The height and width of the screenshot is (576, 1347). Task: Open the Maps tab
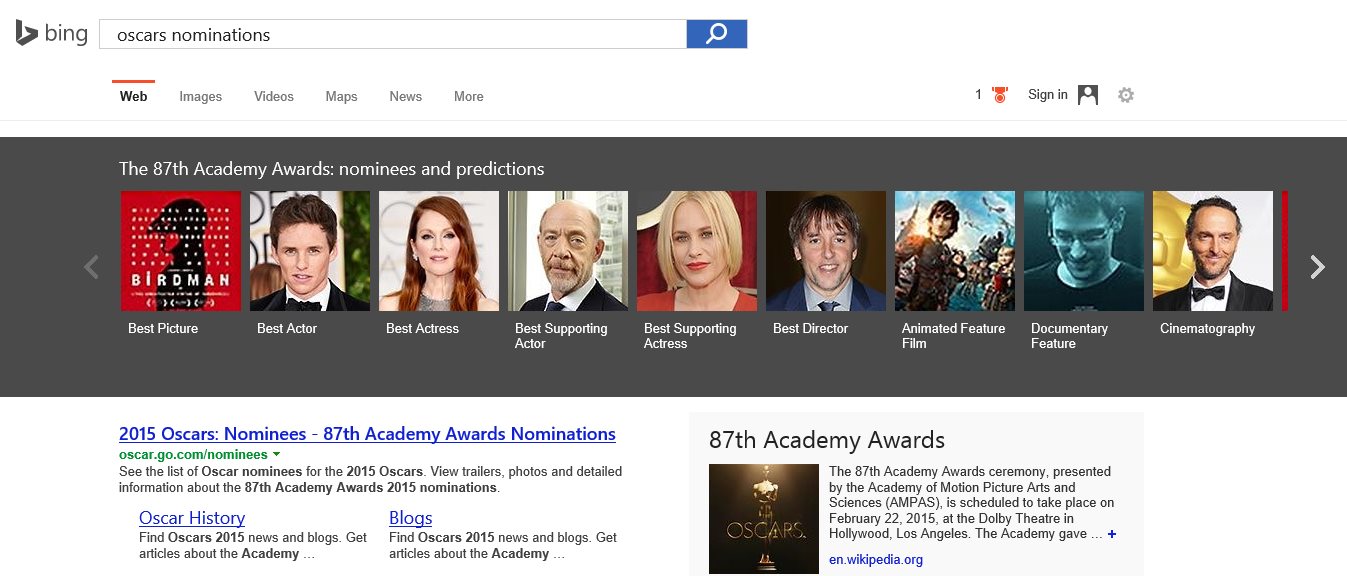341,97
